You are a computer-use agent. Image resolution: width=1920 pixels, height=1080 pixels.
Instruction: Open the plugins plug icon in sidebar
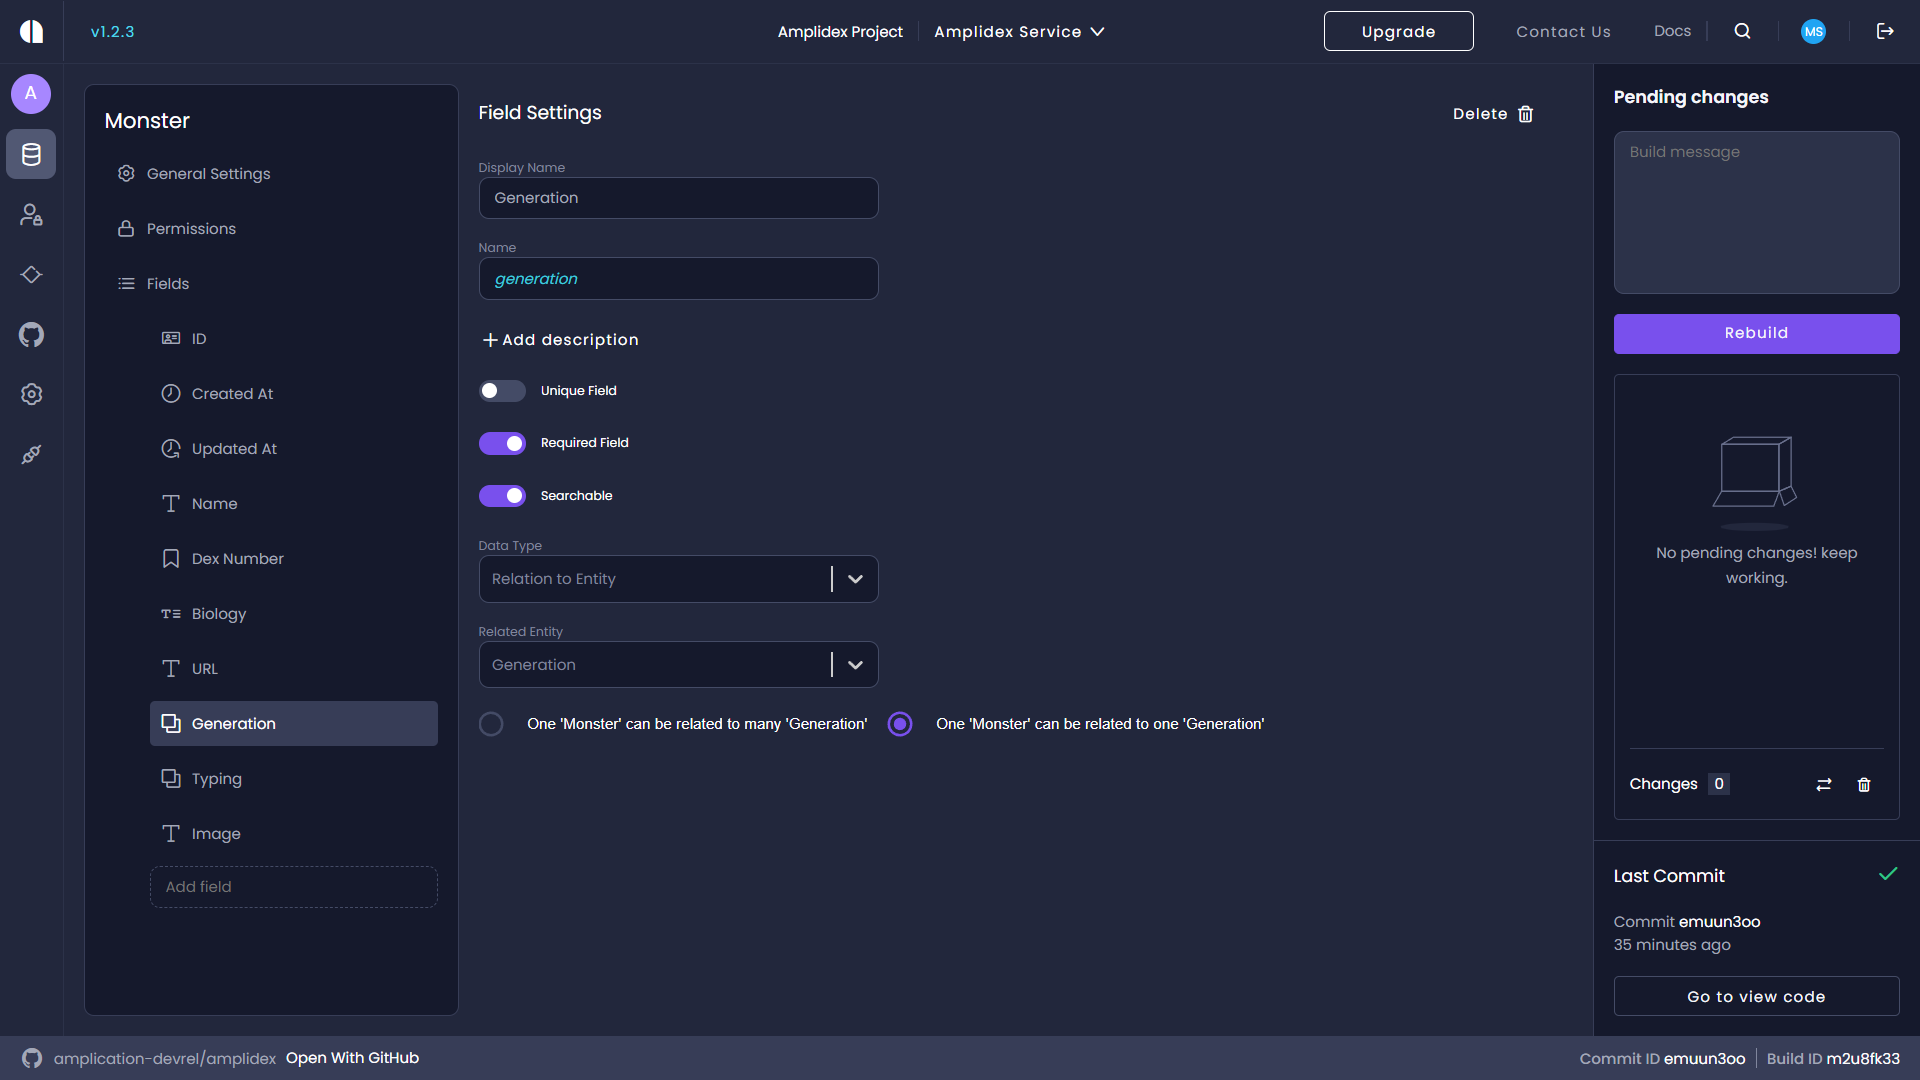click(31, 454)
